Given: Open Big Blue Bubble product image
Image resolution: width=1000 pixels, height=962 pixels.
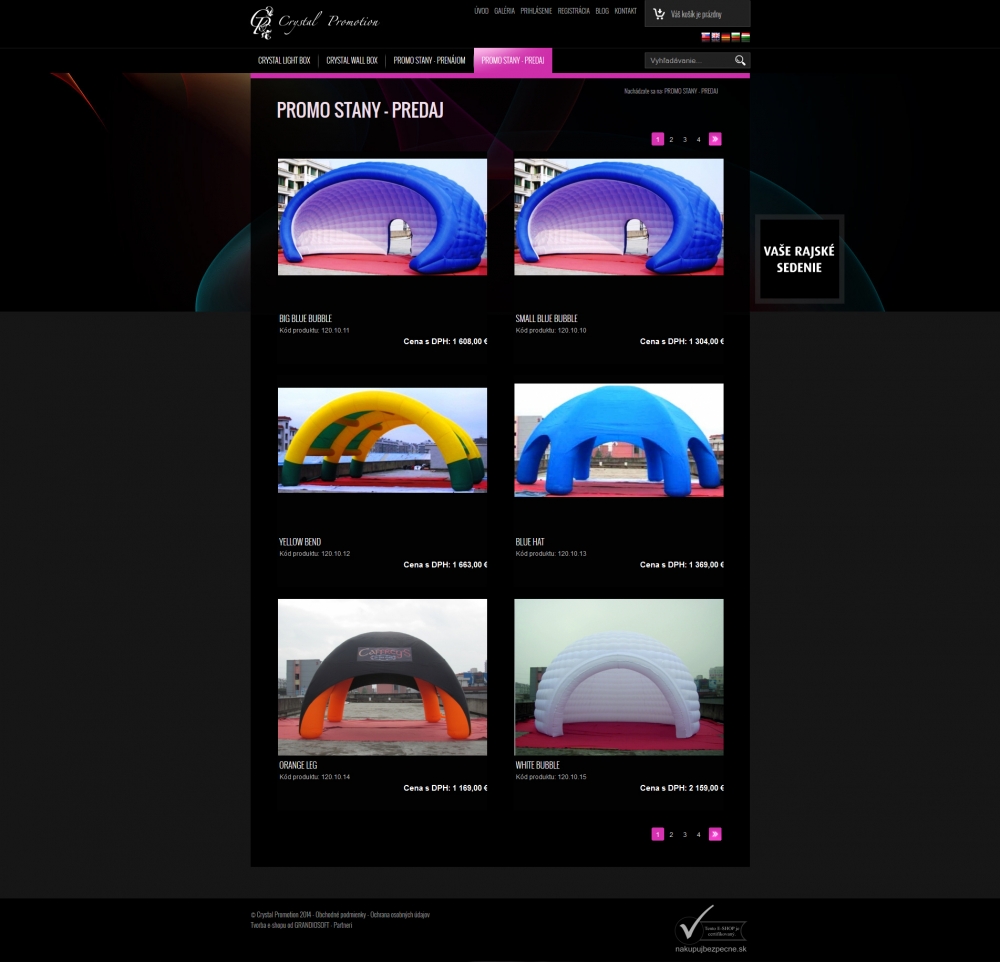Looking at the screenshot, I should point(382,217).
